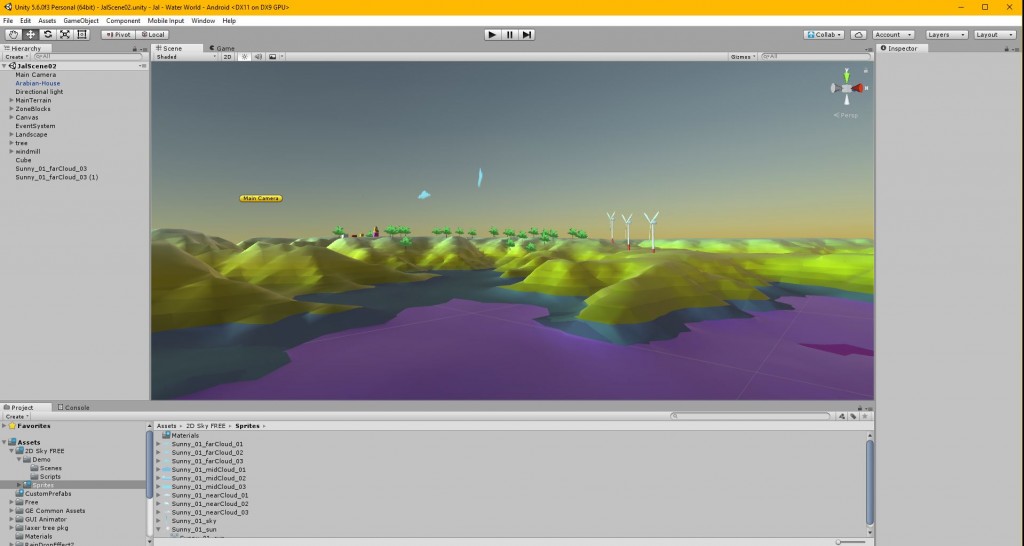1024x546 pixels.
Task: Open the Layers dropdown
Action: point(946,34)
